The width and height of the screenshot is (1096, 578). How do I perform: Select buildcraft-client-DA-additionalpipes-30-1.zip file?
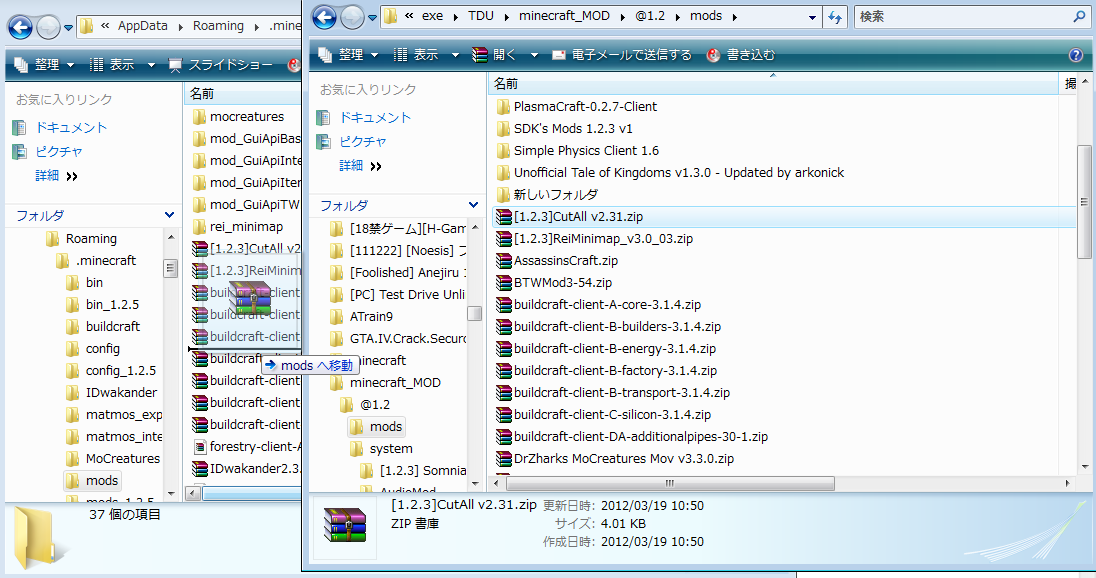[x=632, y=437]
